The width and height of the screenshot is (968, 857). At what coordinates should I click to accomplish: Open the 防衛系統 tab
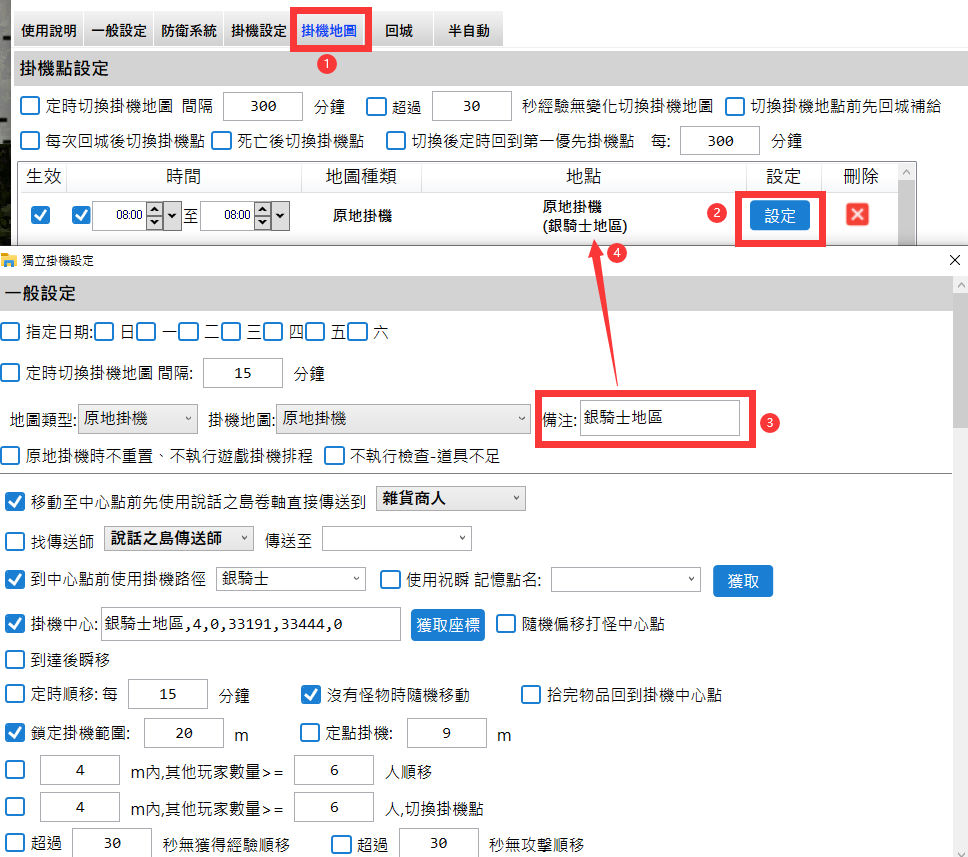tap(189, 30)
